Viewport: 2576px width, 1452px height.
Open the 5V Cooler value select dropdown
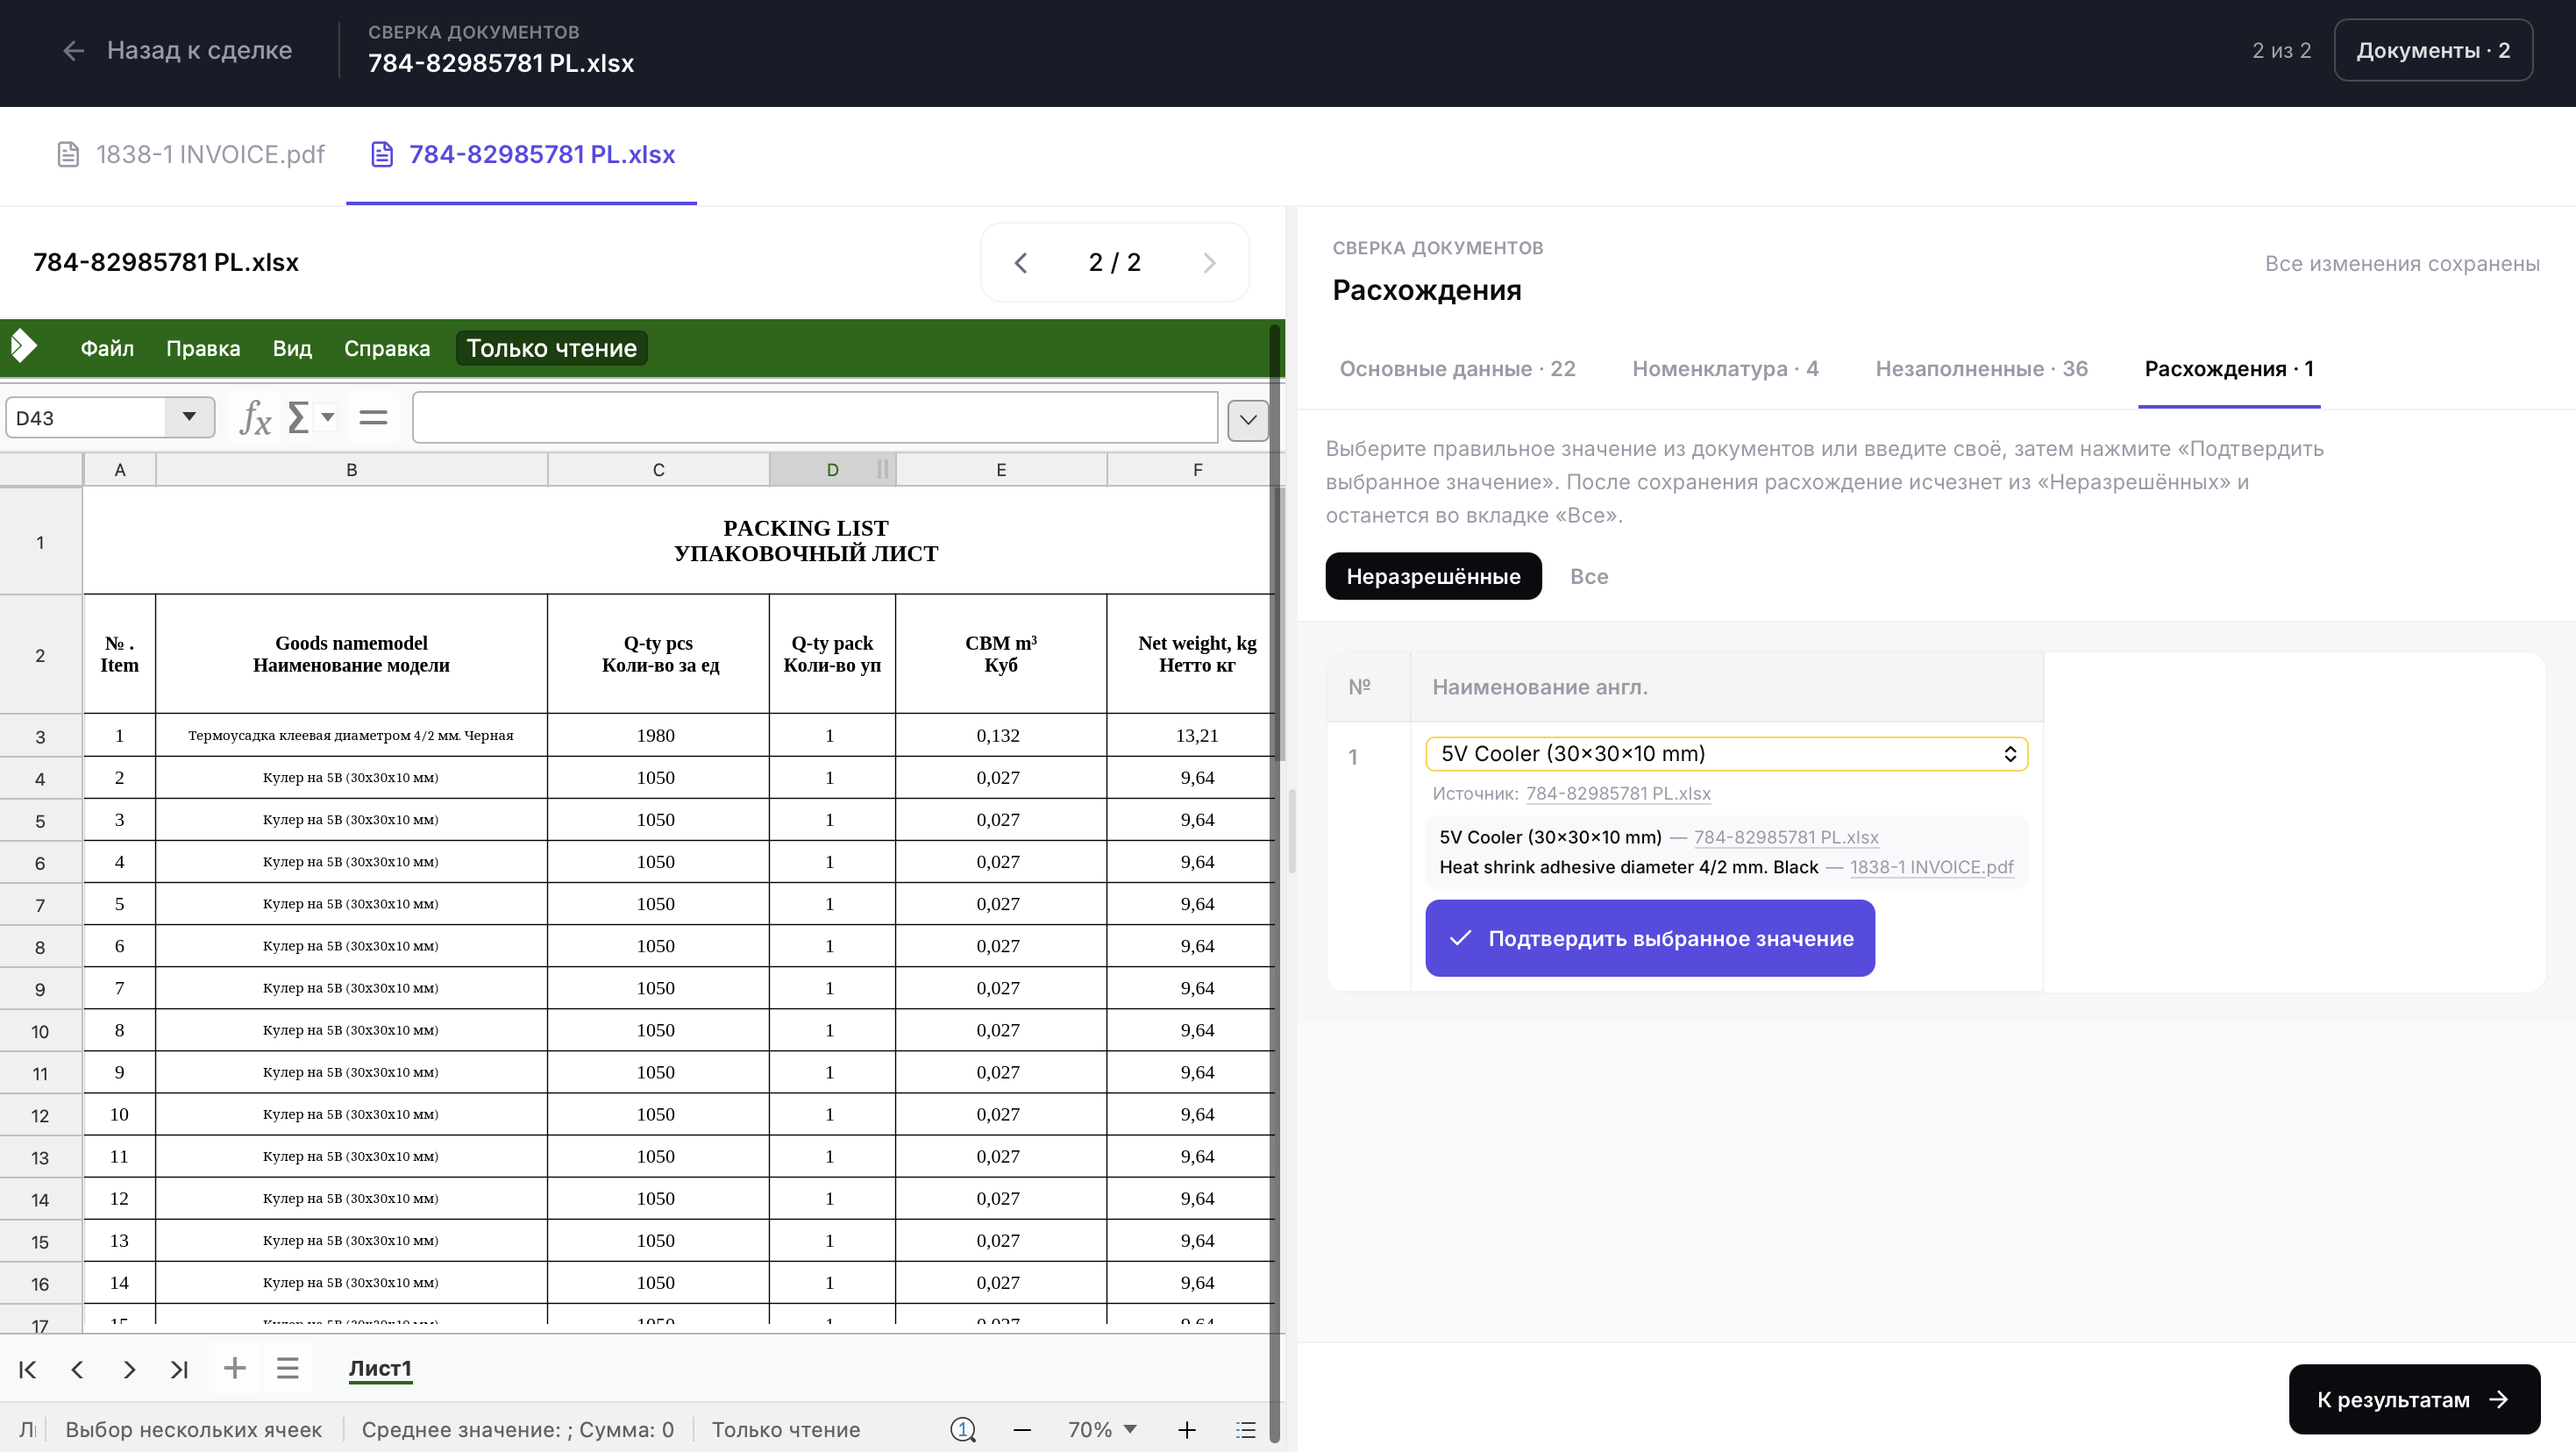[1726, 753]
